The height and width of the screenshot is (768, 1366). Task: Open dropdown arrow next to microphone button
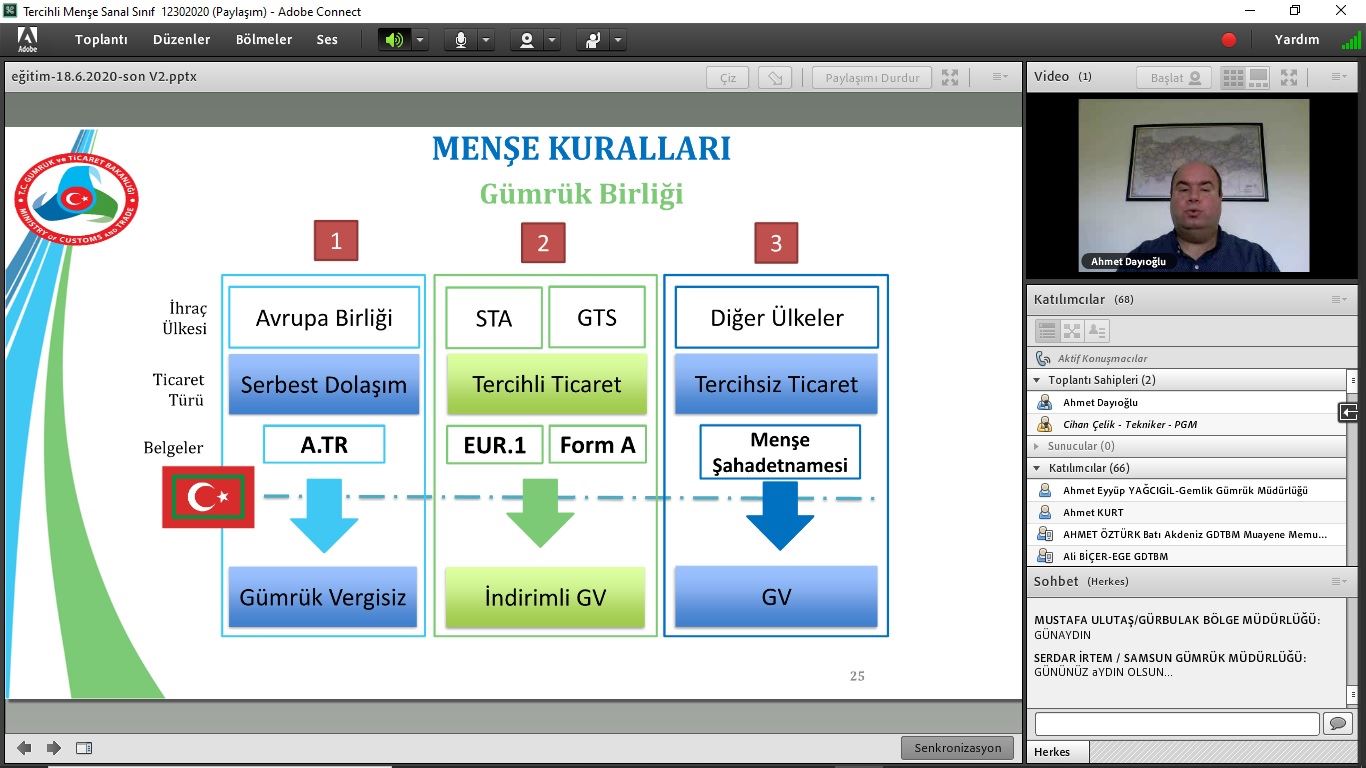486,40
